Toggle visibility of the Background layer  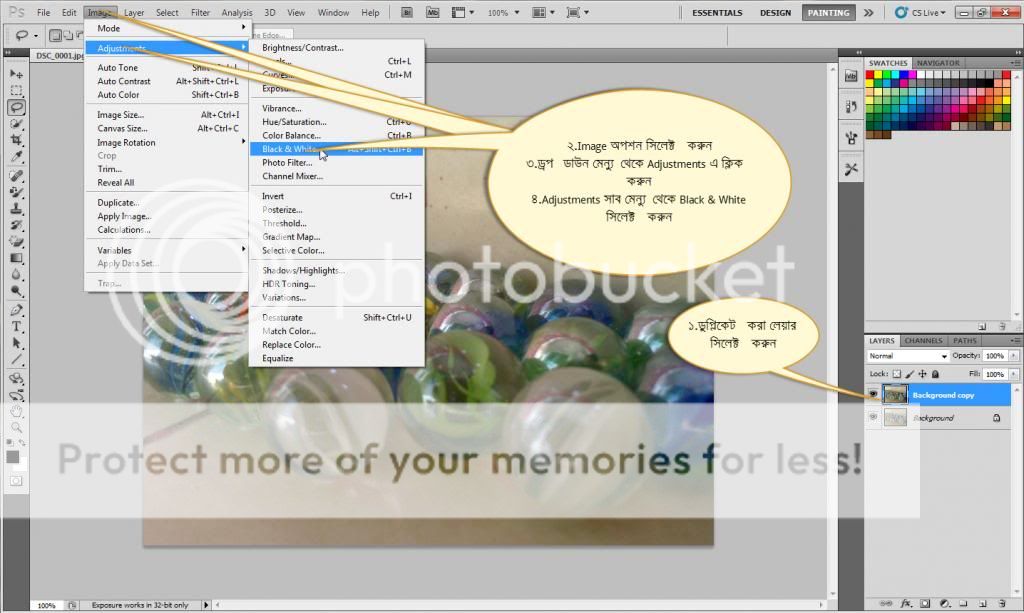[x=874, y=418]
